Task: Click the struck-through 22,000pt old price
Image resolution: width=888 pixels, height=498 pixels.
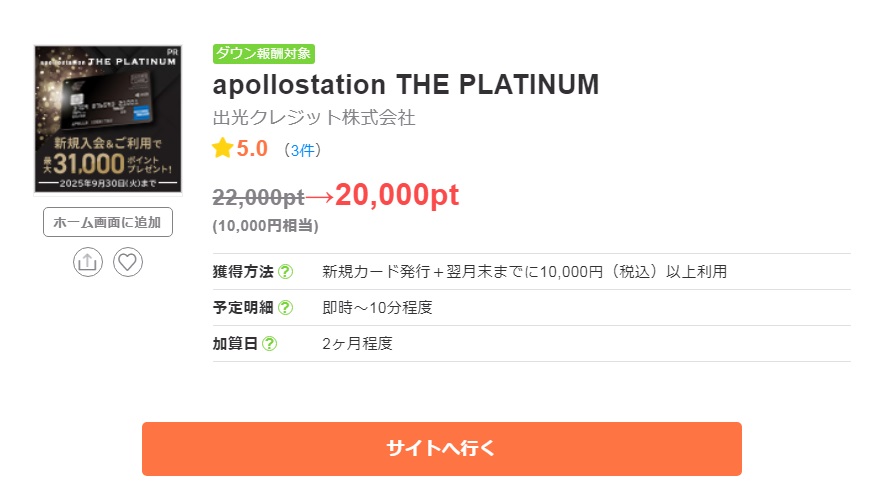Action: pos(258,197)
